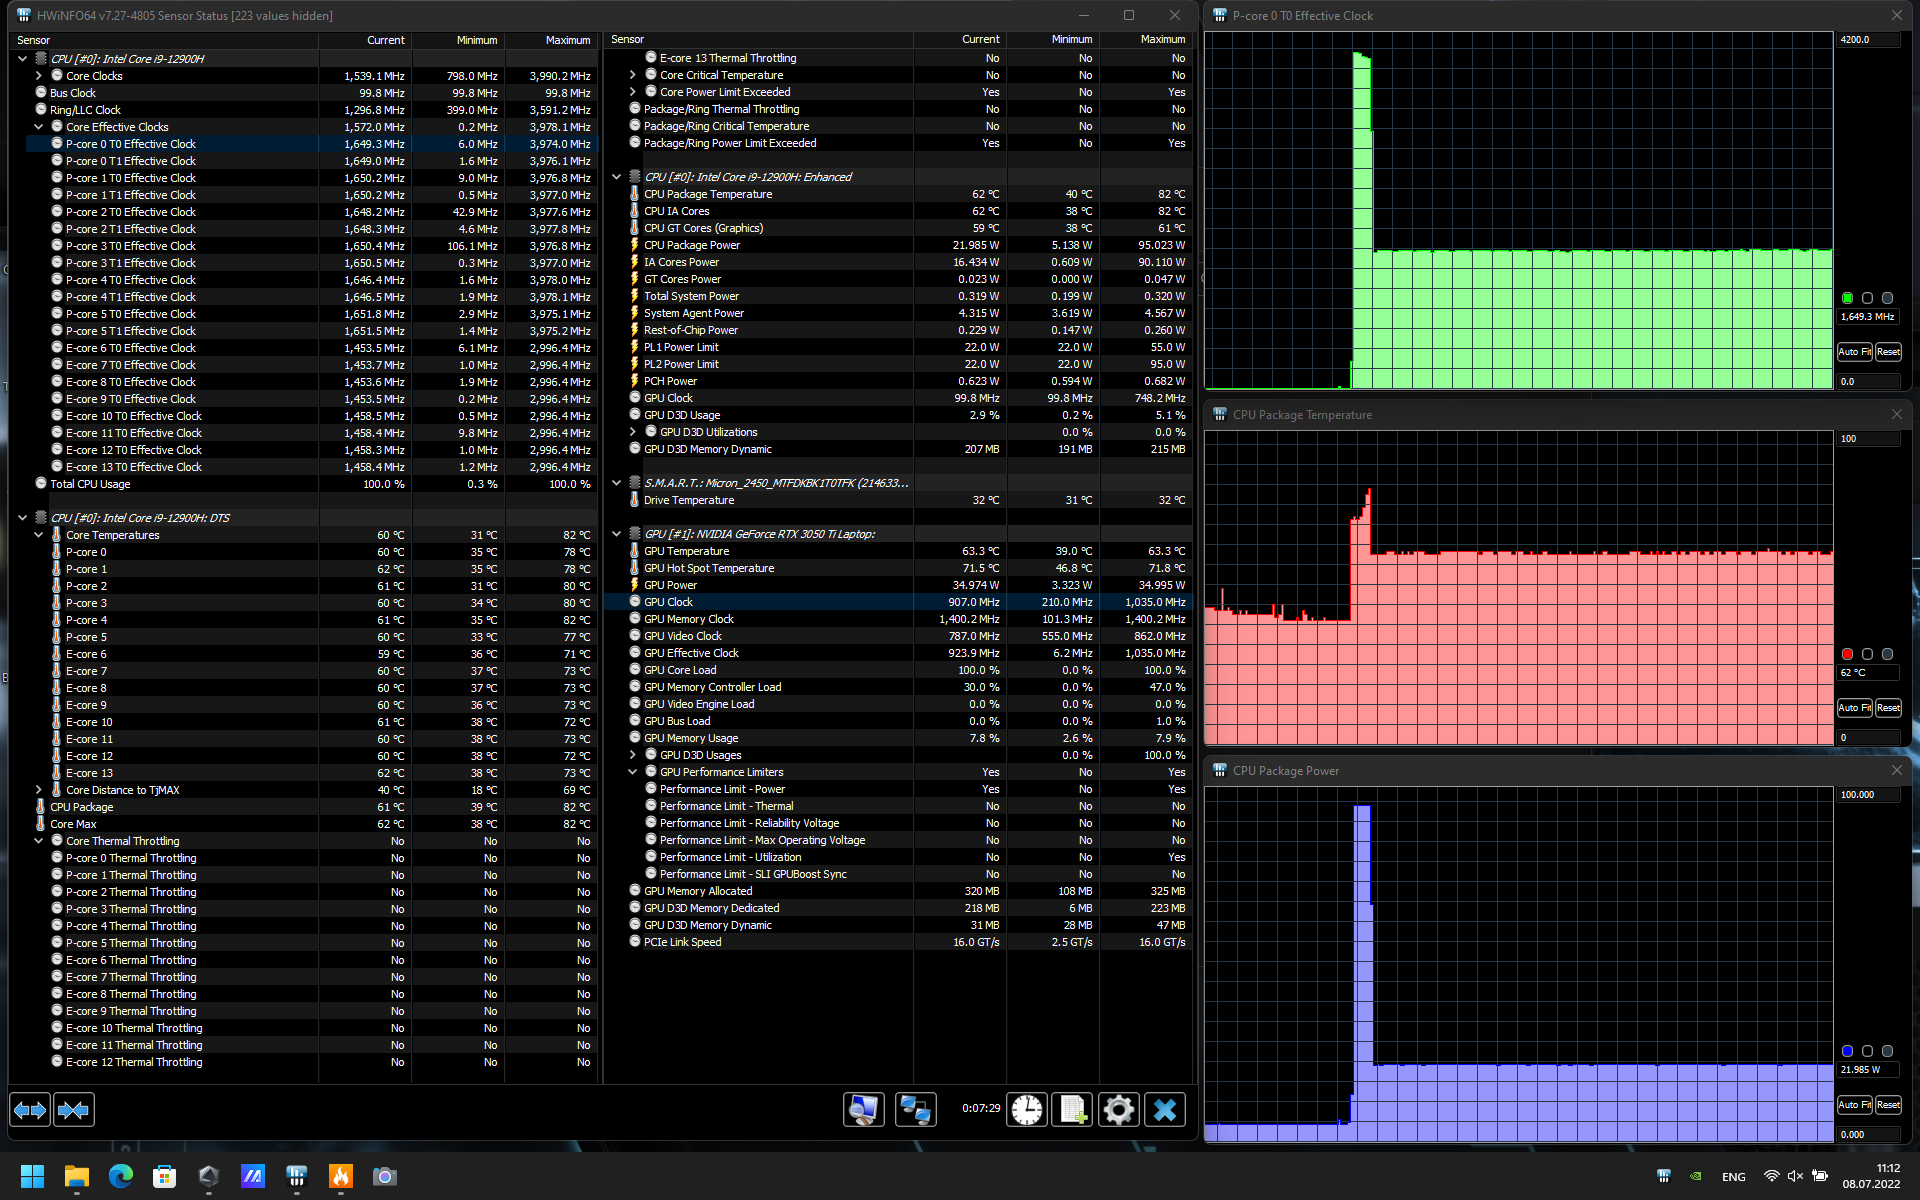The image size is (1920, 1200).
Task: Collapse the Core Effective Clocks tree
Action: coord(39,127)
